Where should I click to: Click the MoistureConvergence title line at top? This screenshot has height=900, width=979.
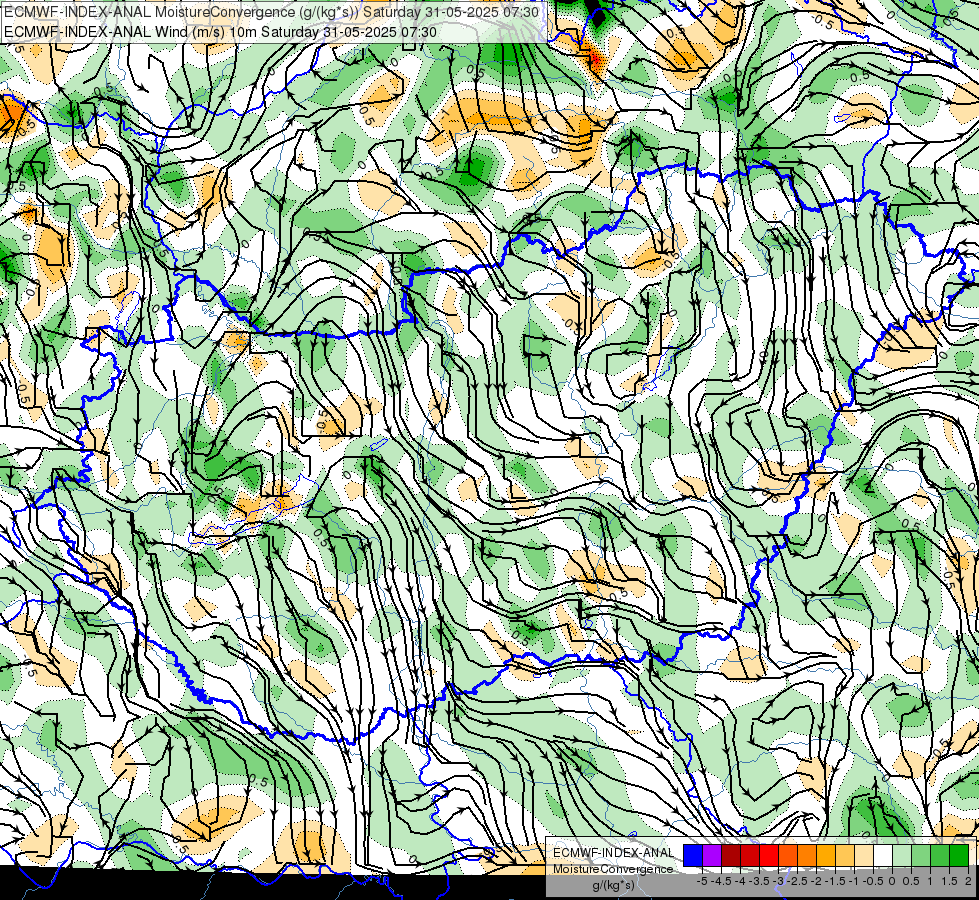(x=272, y=12)
